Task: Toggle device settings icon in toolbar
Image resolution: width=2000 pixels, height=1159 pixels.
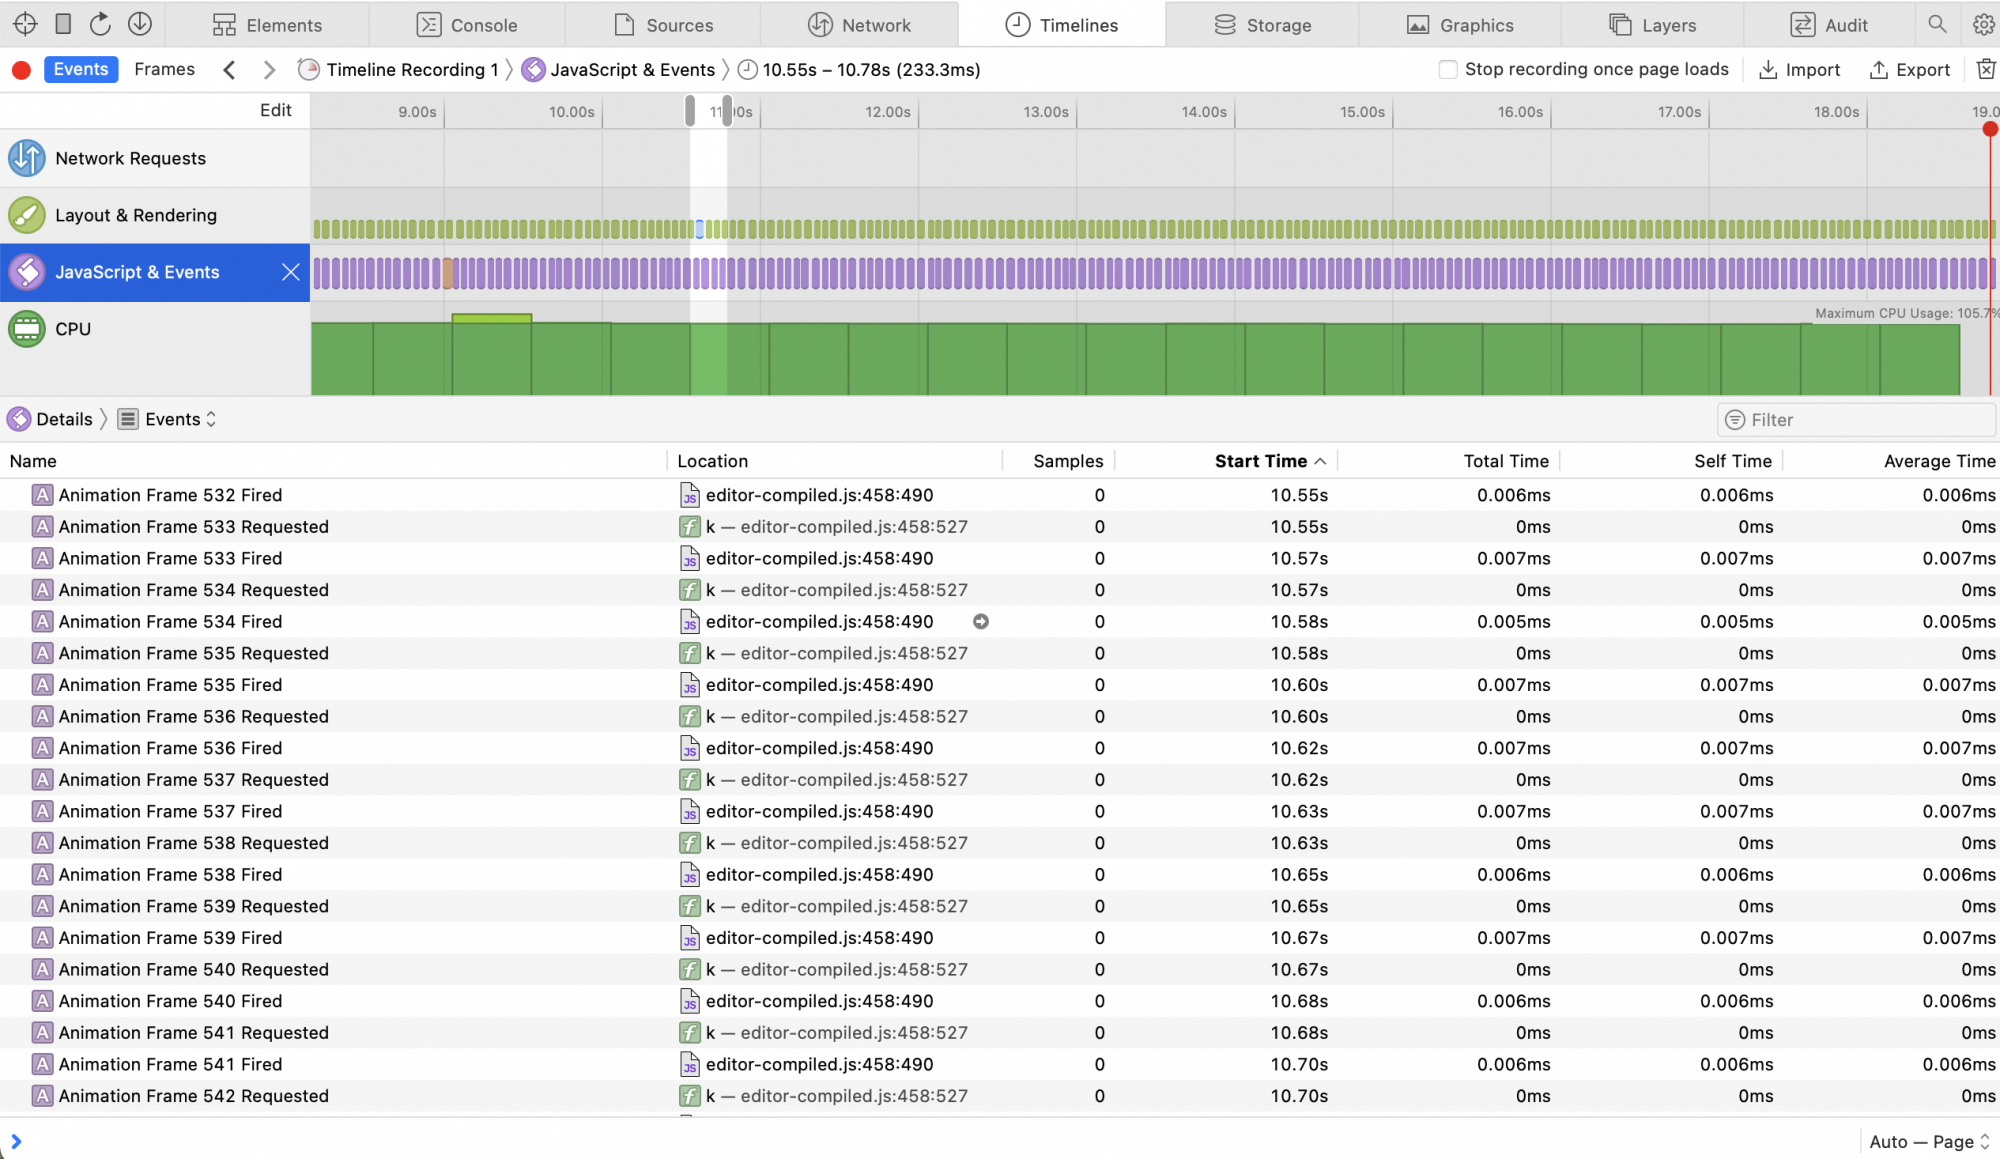Action: [63, 24]
